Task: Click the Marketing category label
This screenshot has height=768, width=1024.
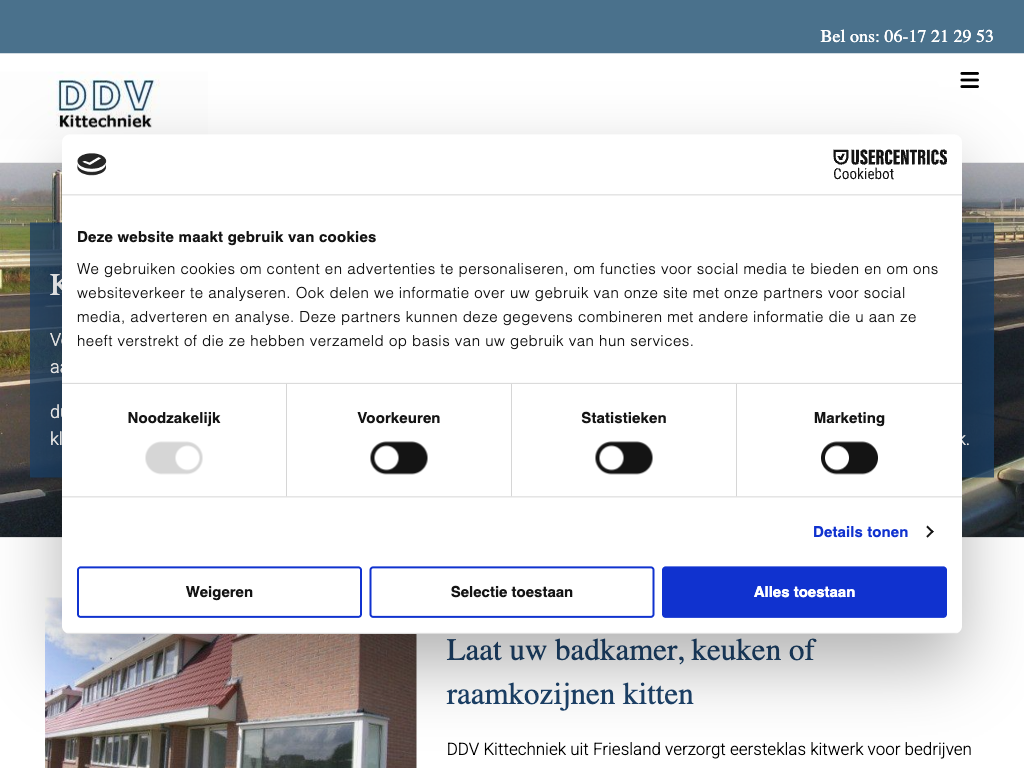Action: coord(849,418)
